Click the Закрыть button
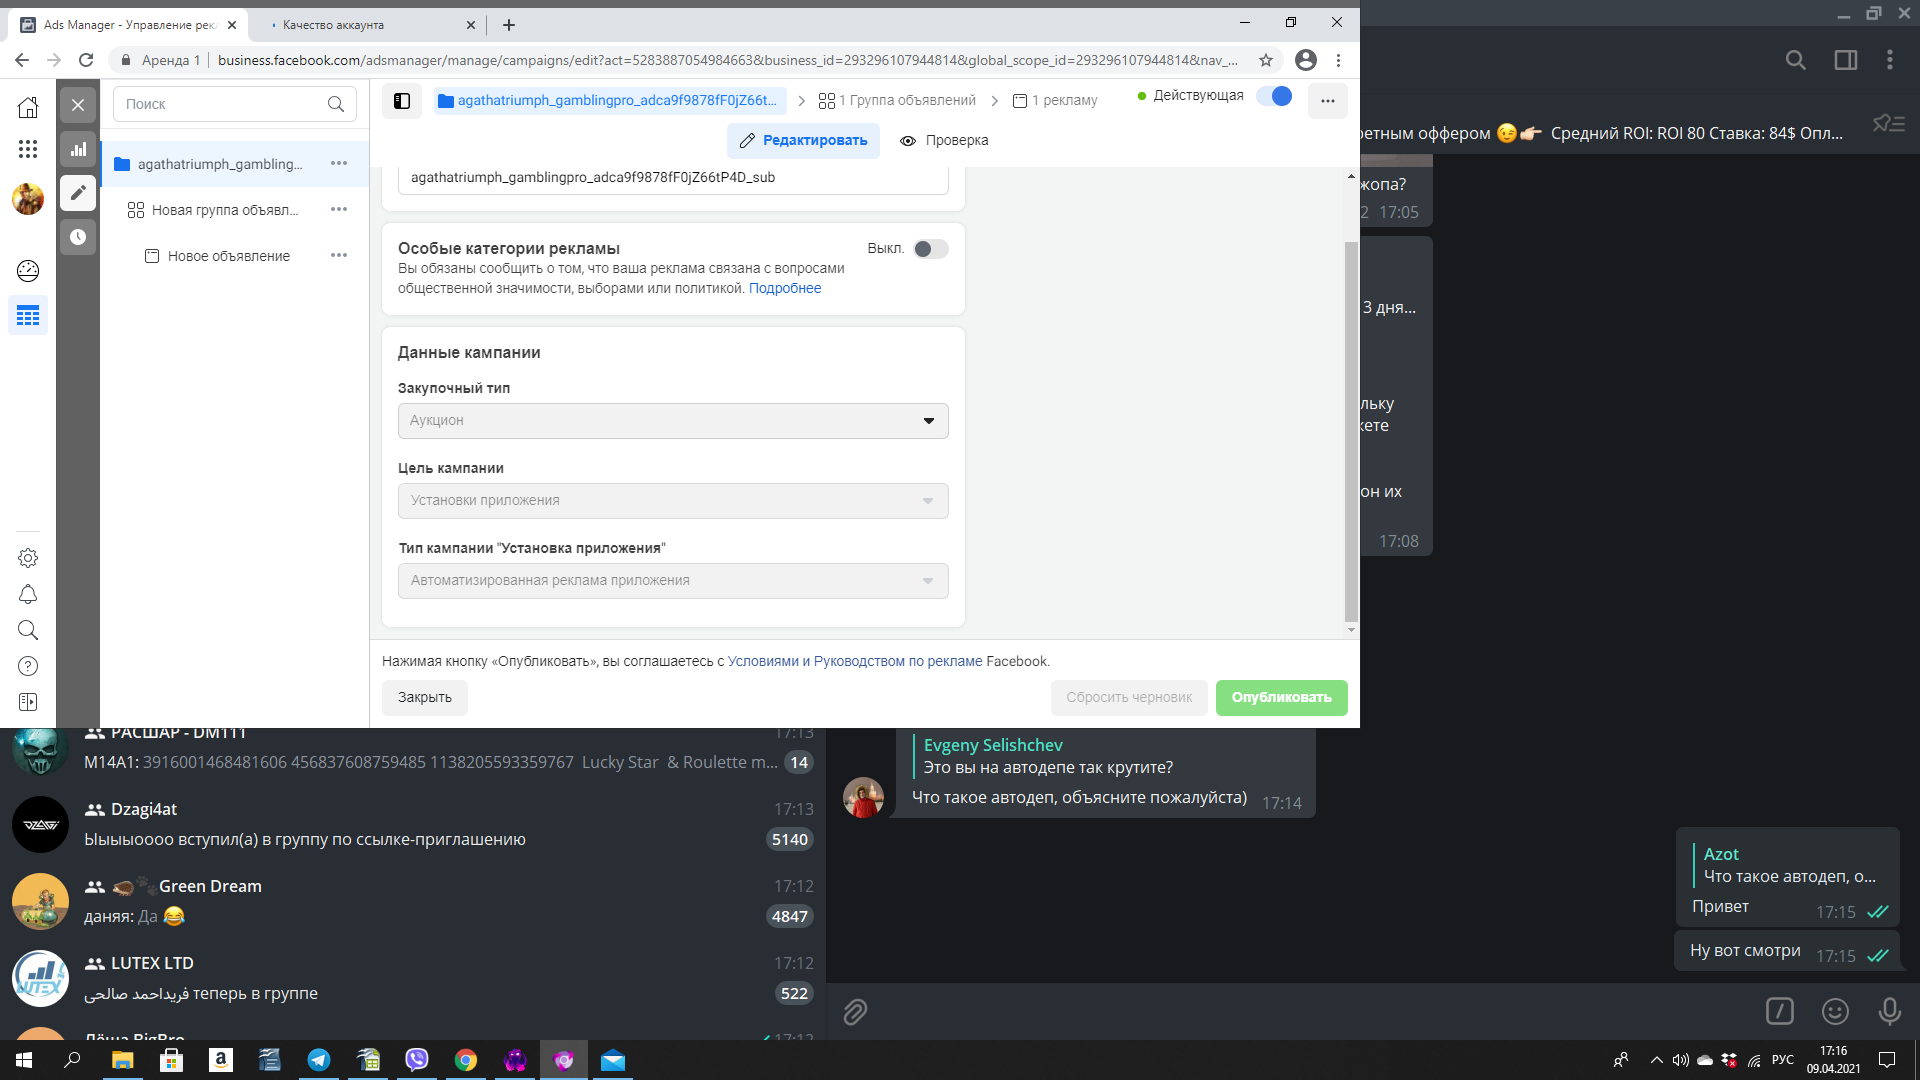The width and height of the screenshot is (1920, 1080). (425, 698)
